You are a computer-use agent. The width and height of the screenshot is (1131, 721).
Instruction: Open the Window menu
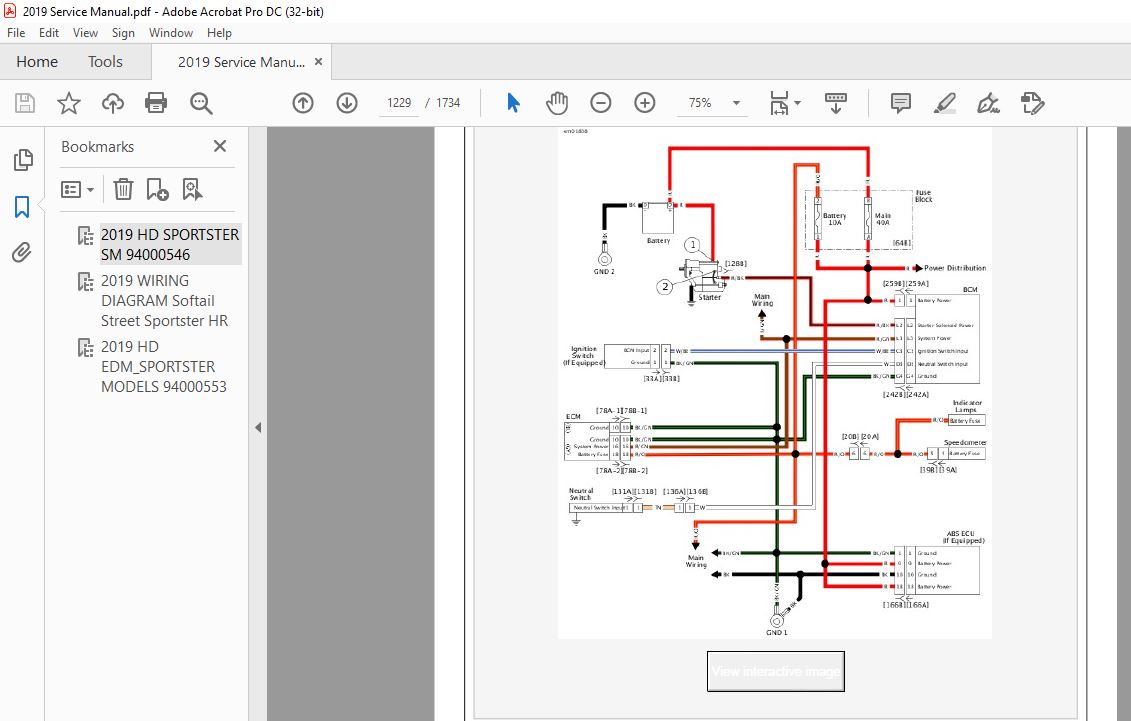pos(171,32)
